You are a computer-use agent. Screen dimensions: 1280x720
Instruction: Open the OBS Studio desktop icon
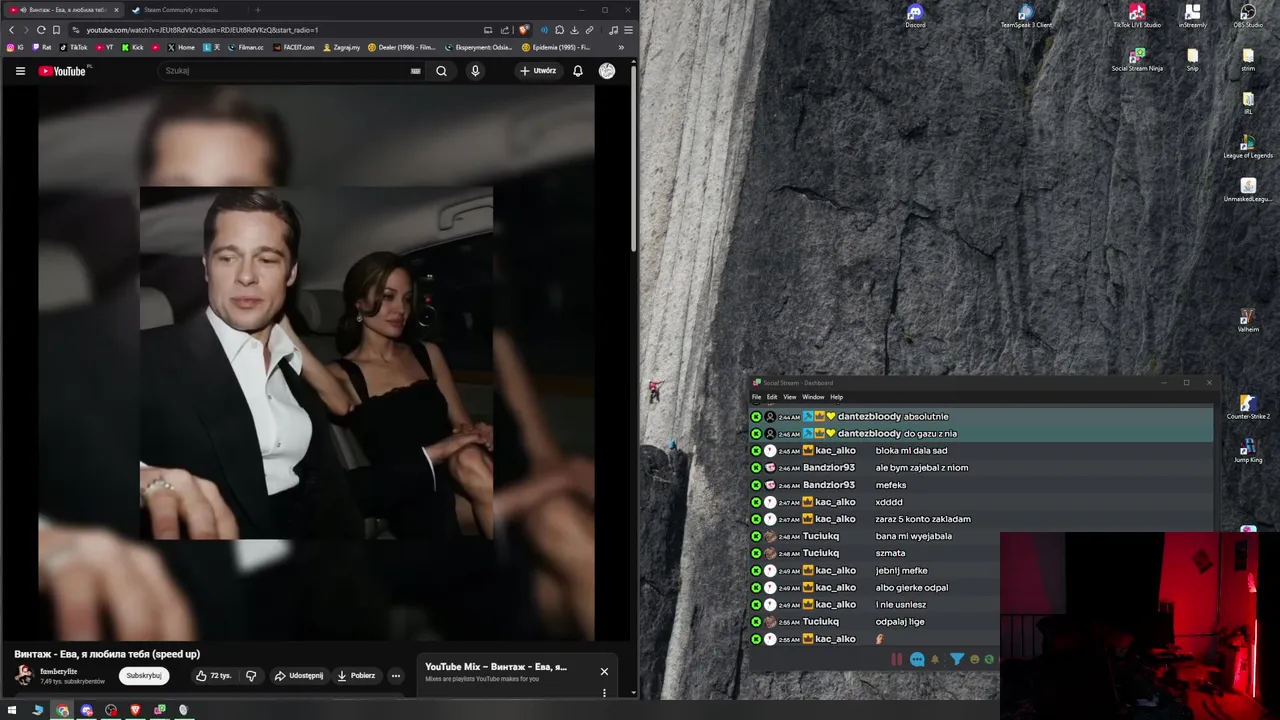pyautogui.click(x=1248, y=16)
